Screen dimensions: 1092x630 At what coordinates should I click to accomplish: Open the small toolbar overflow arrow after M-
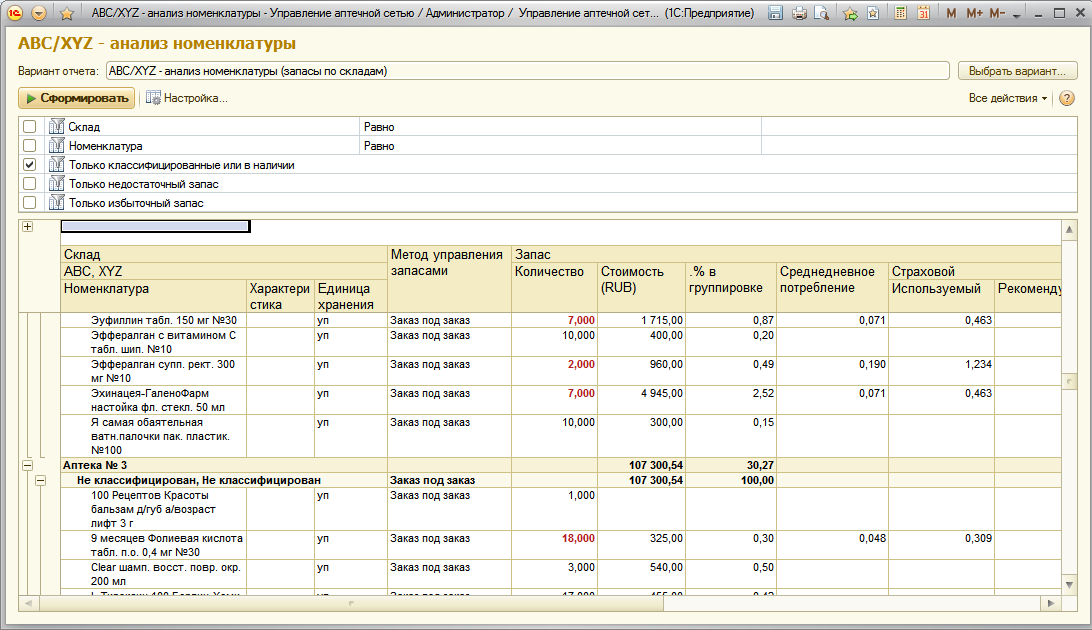(x=1017, y=15)
